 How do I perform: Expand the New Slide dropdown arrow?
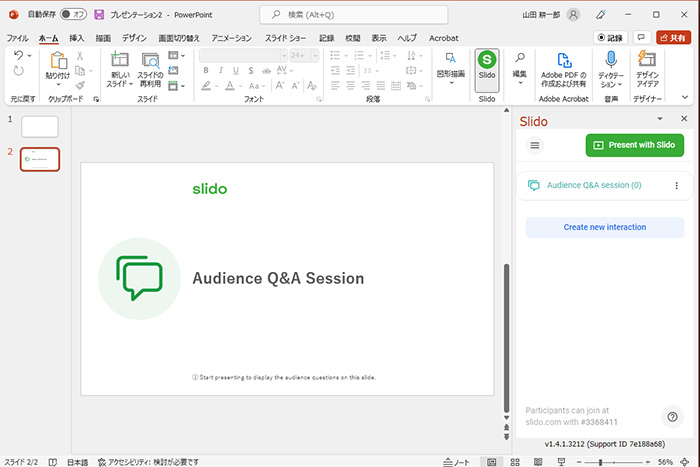[x=131, y=84]
